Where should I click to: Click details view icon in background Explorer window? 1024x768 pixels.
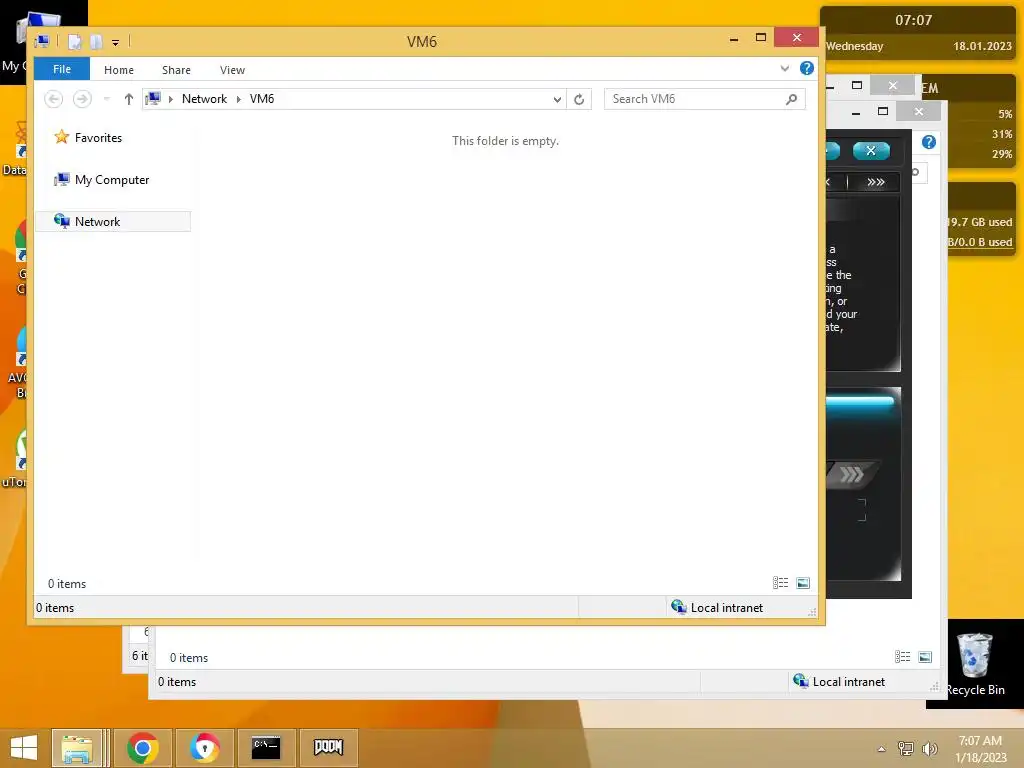click(903, 656)
